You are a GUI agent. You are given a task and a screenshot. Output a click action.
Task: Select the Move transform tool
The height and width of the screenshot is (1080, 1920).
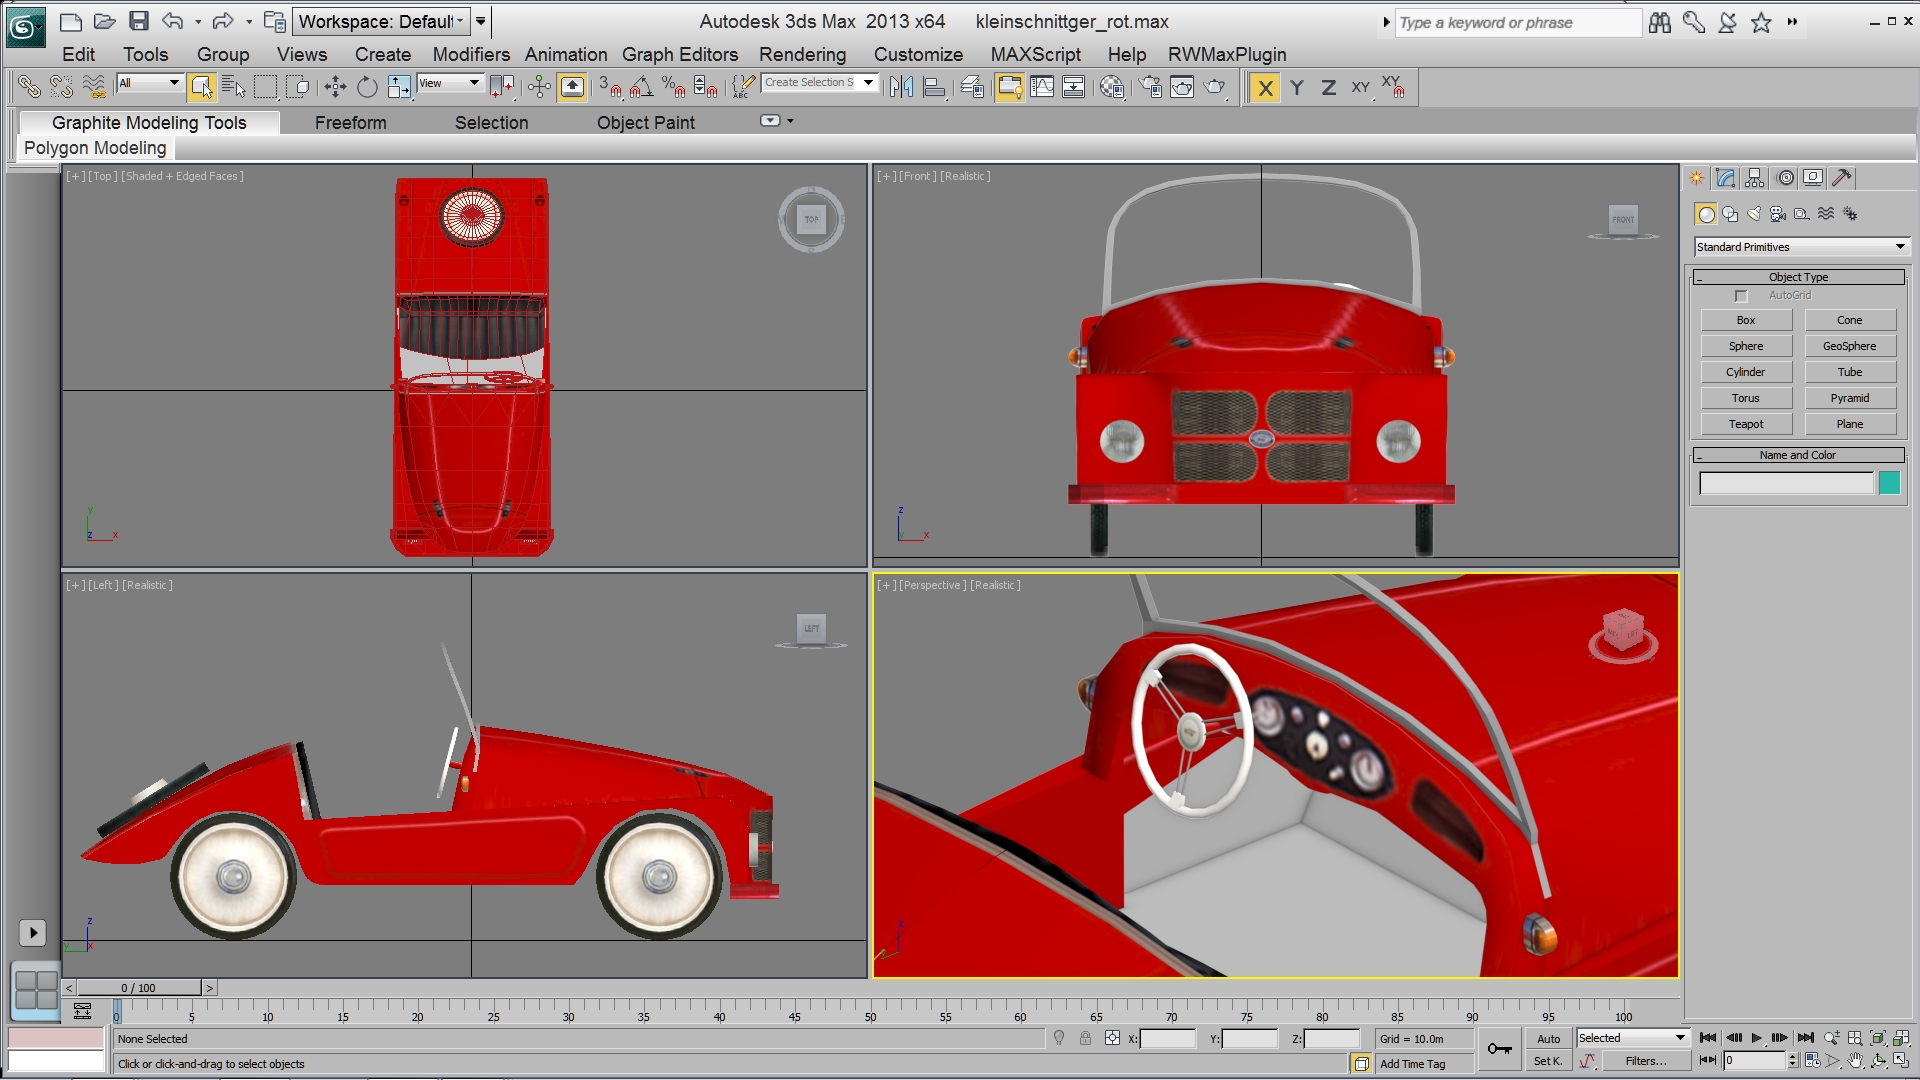tap(335, 88)
